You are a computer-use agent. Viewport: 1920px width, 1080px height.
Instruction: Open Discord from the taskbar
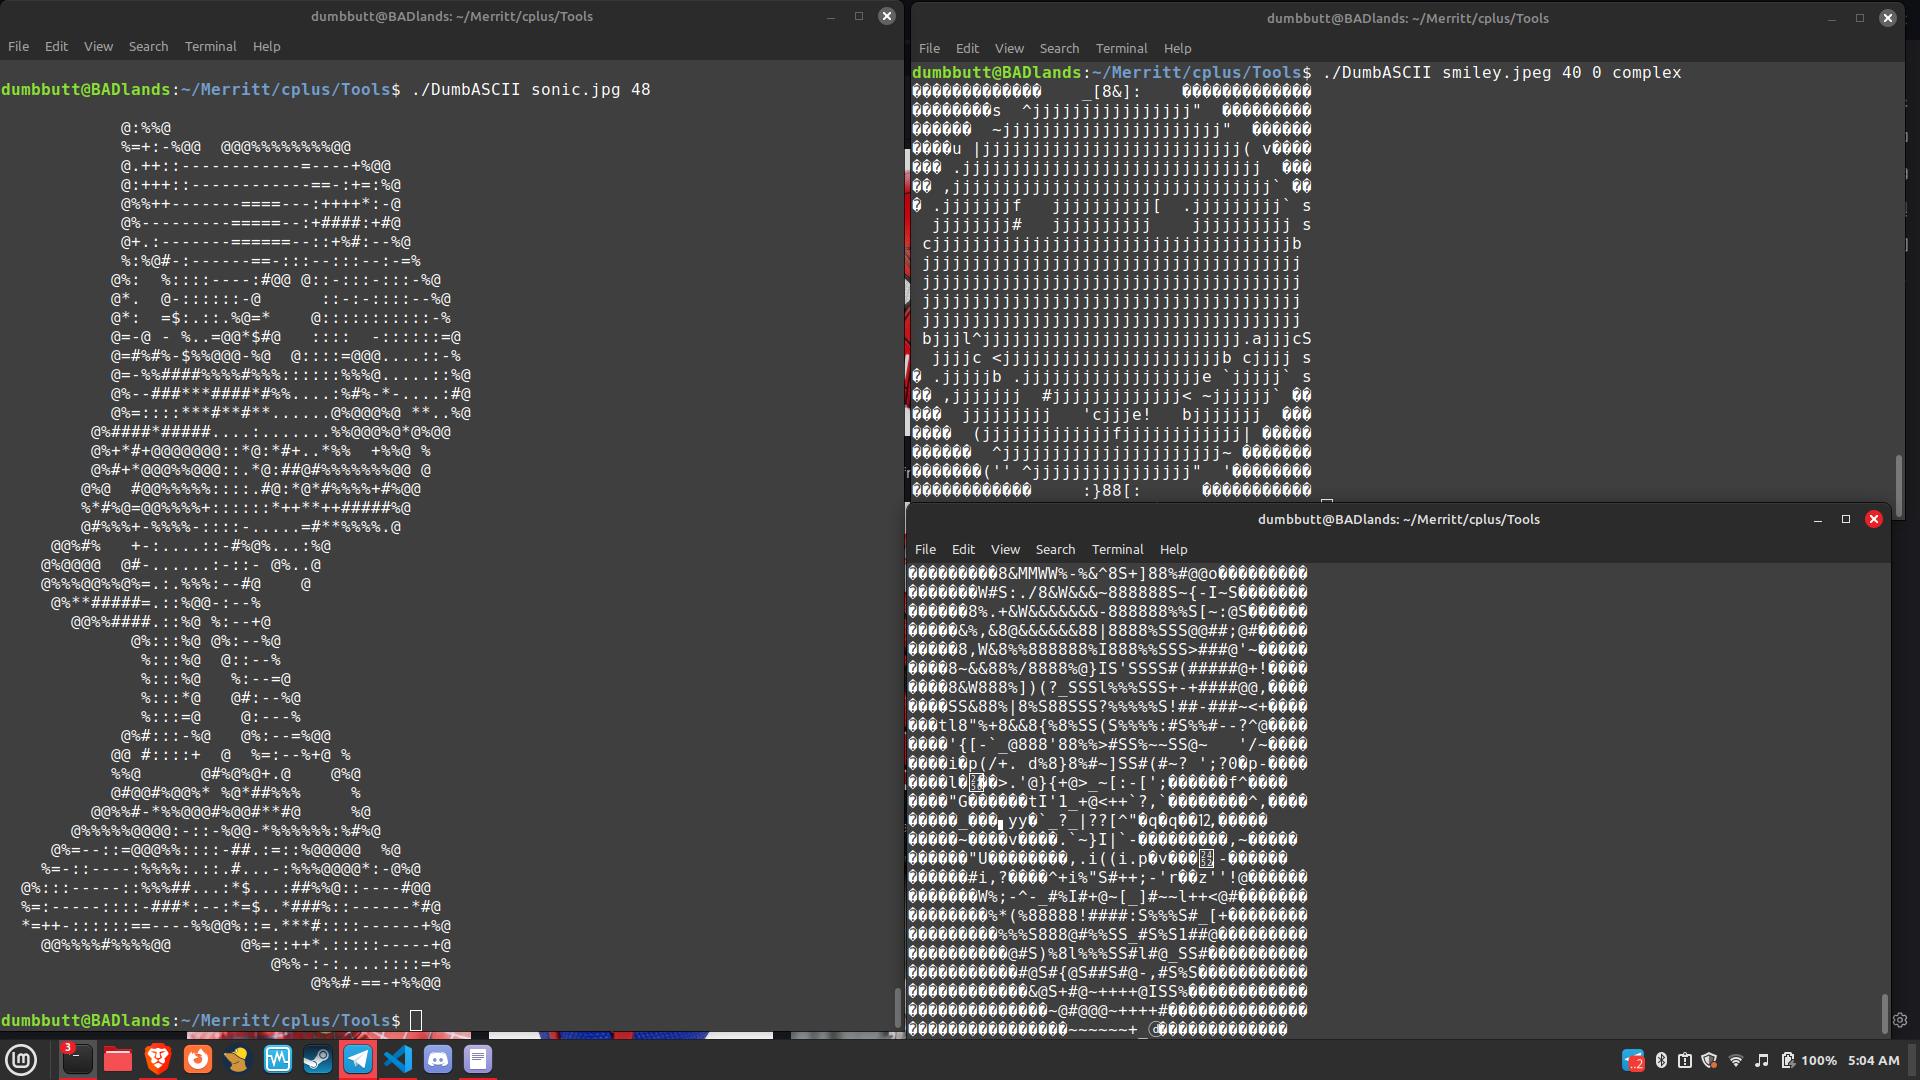tap(438, 1059)
